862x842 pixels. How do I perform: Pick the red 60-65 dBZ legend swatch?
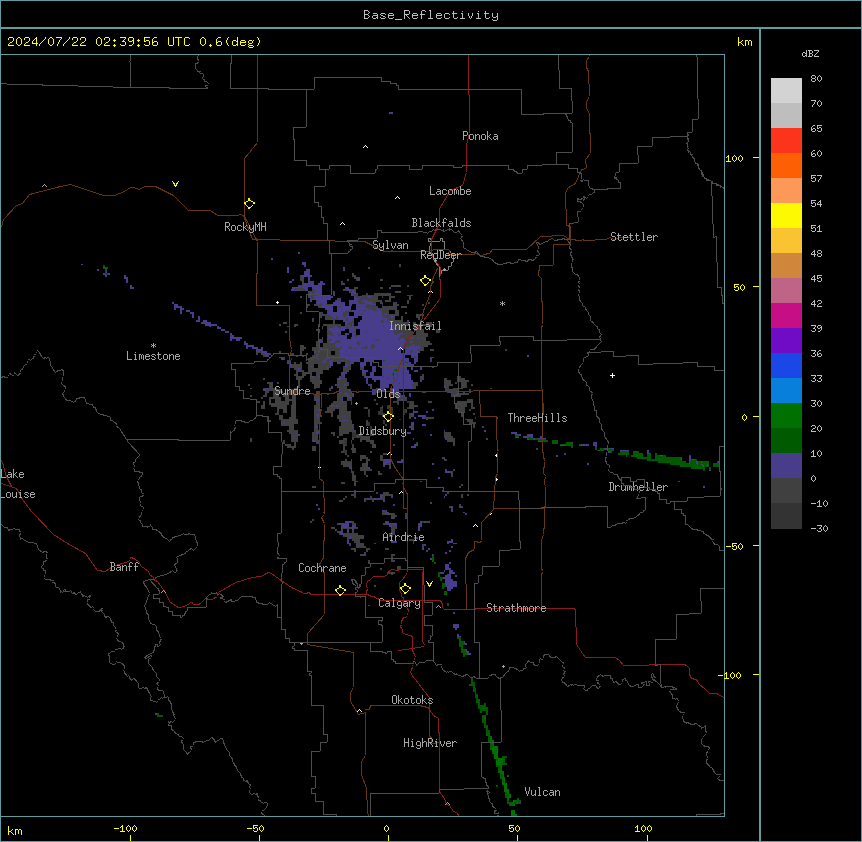(786, 141)
